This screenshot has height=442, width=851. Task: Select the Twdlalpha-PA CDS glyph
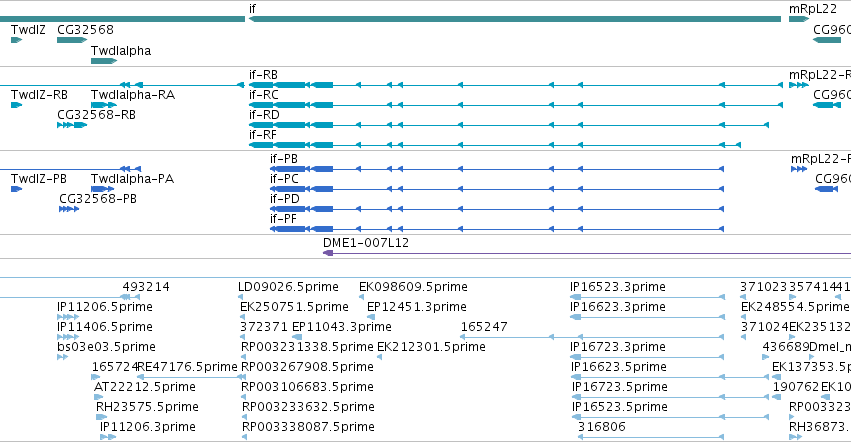(103, 189)
